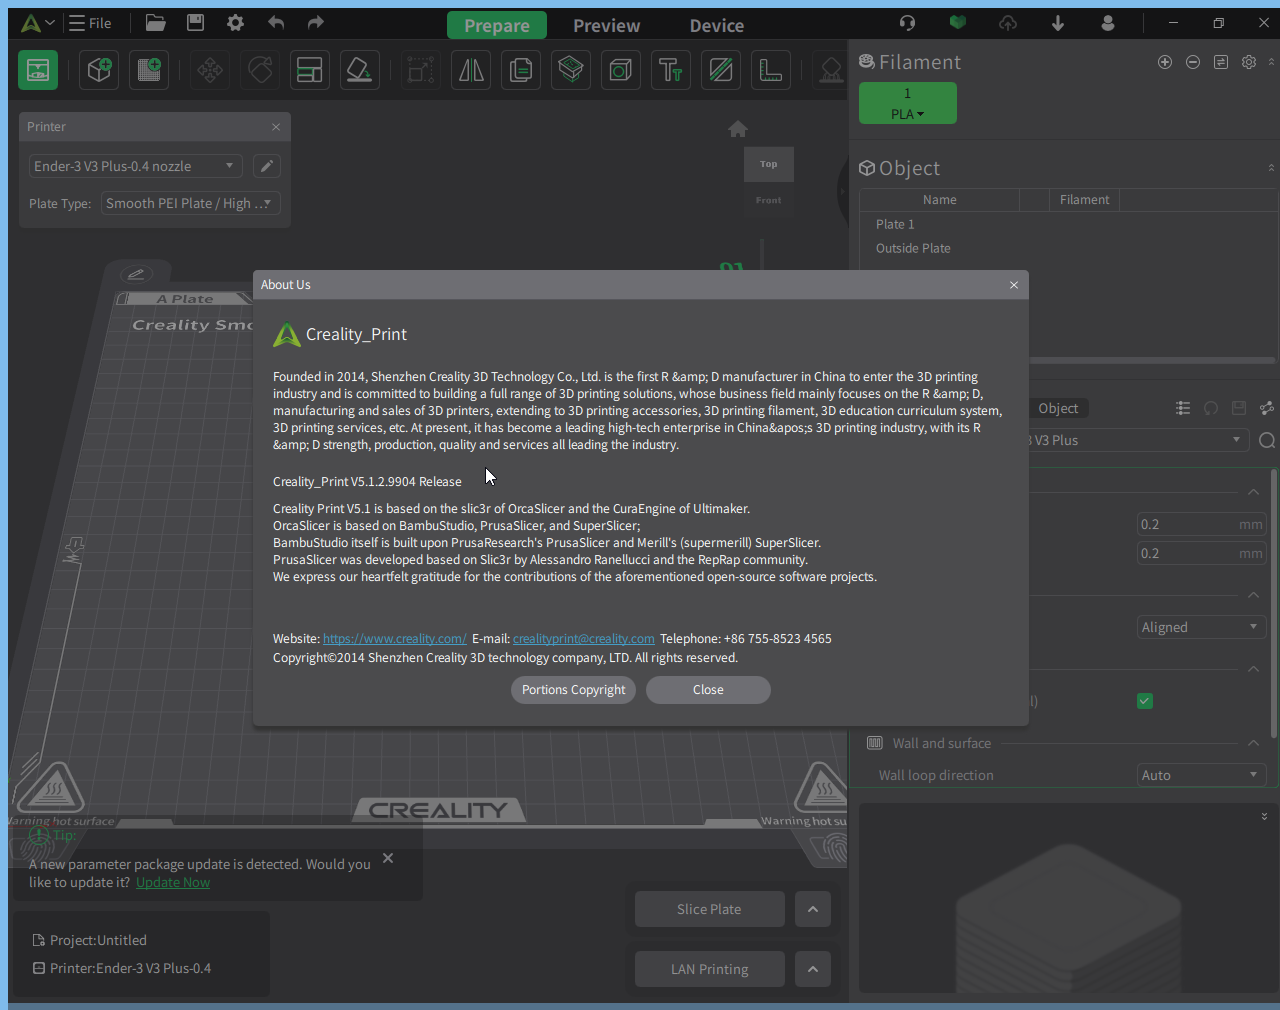Click the filament sync swap icon
Image resolution: width=1280 pixels, height=1010 pixels.
click(1221, 62)
